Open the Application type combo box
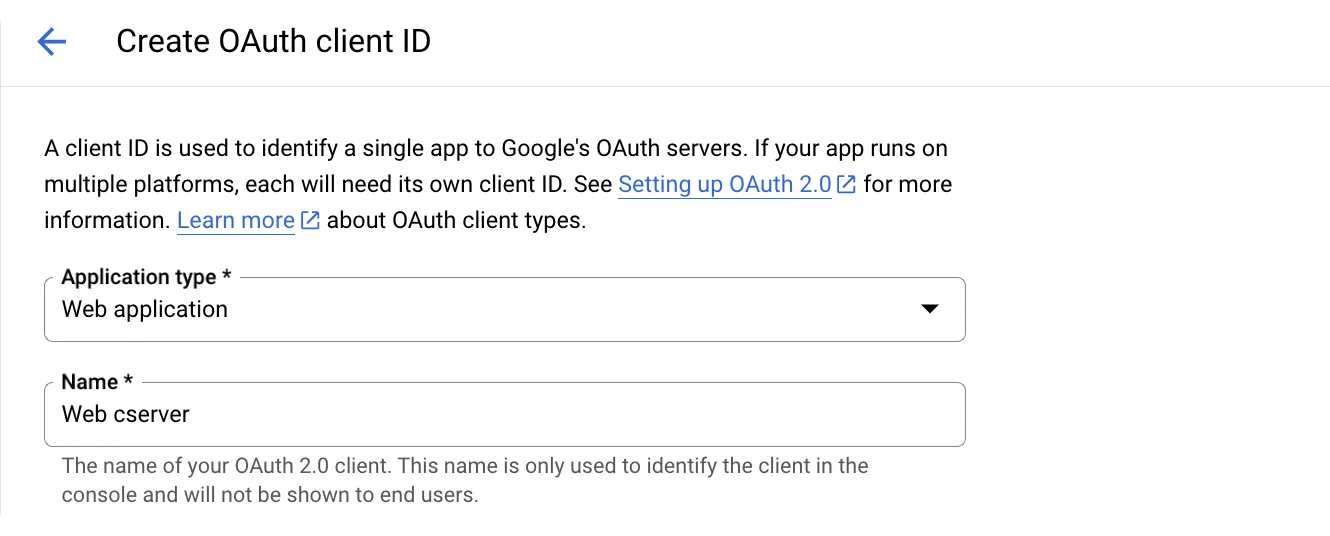Viewport: 1330px width, 536px height. (x=505, y=309)
